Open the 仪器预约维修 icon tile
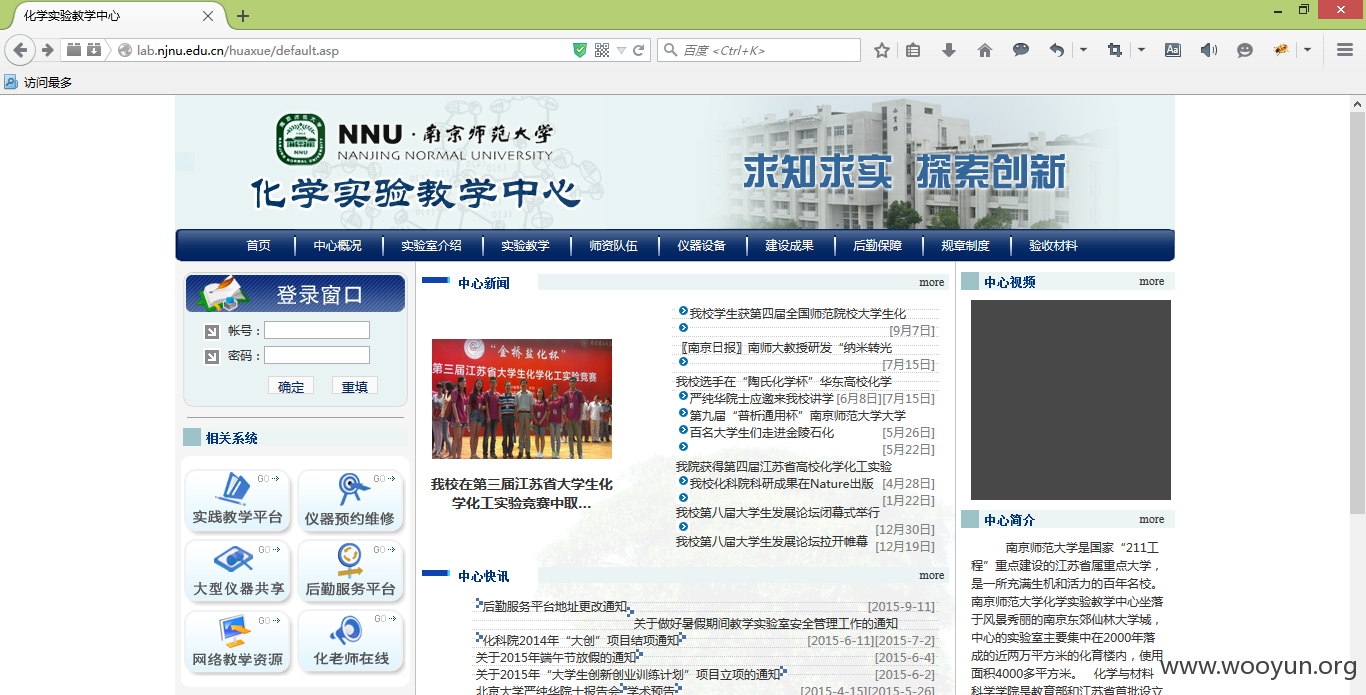The image size is (1366, 695). [350, 501]
